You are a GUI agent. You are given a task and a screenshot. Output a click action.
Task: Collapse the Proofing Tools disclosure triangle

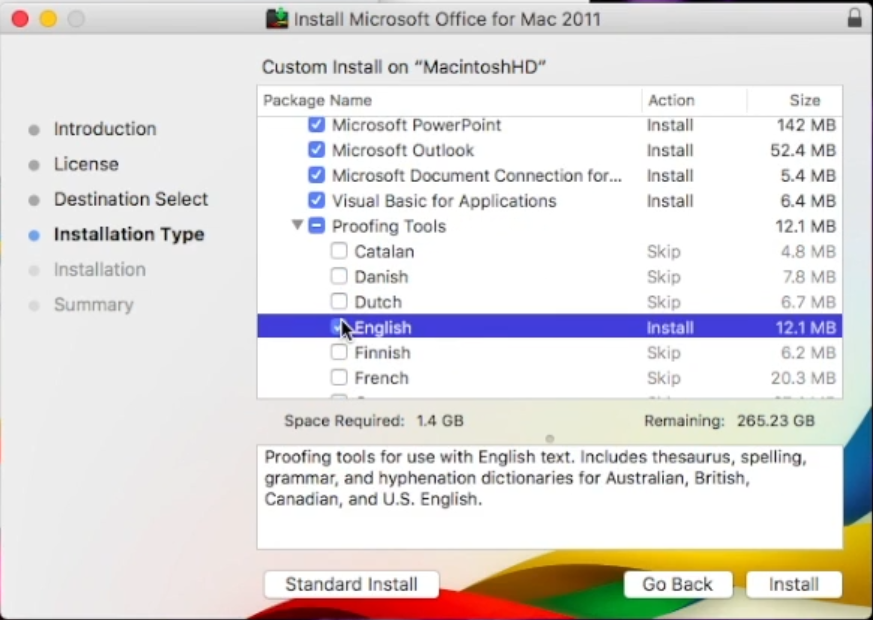coord(297,225)
